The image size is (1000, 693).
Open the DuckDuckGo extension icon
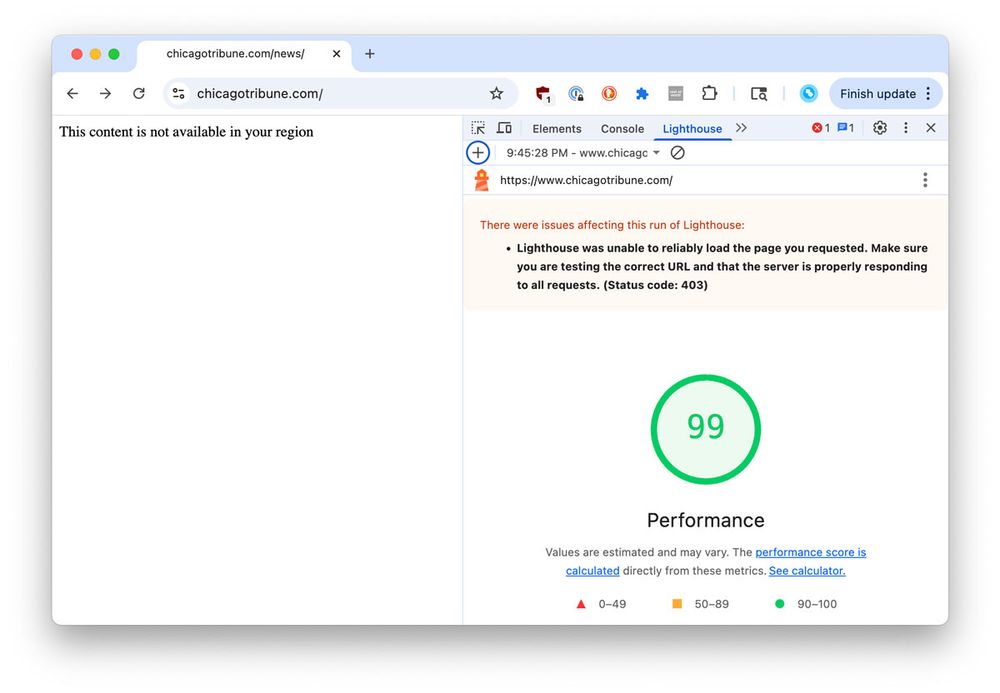[609, 94]
